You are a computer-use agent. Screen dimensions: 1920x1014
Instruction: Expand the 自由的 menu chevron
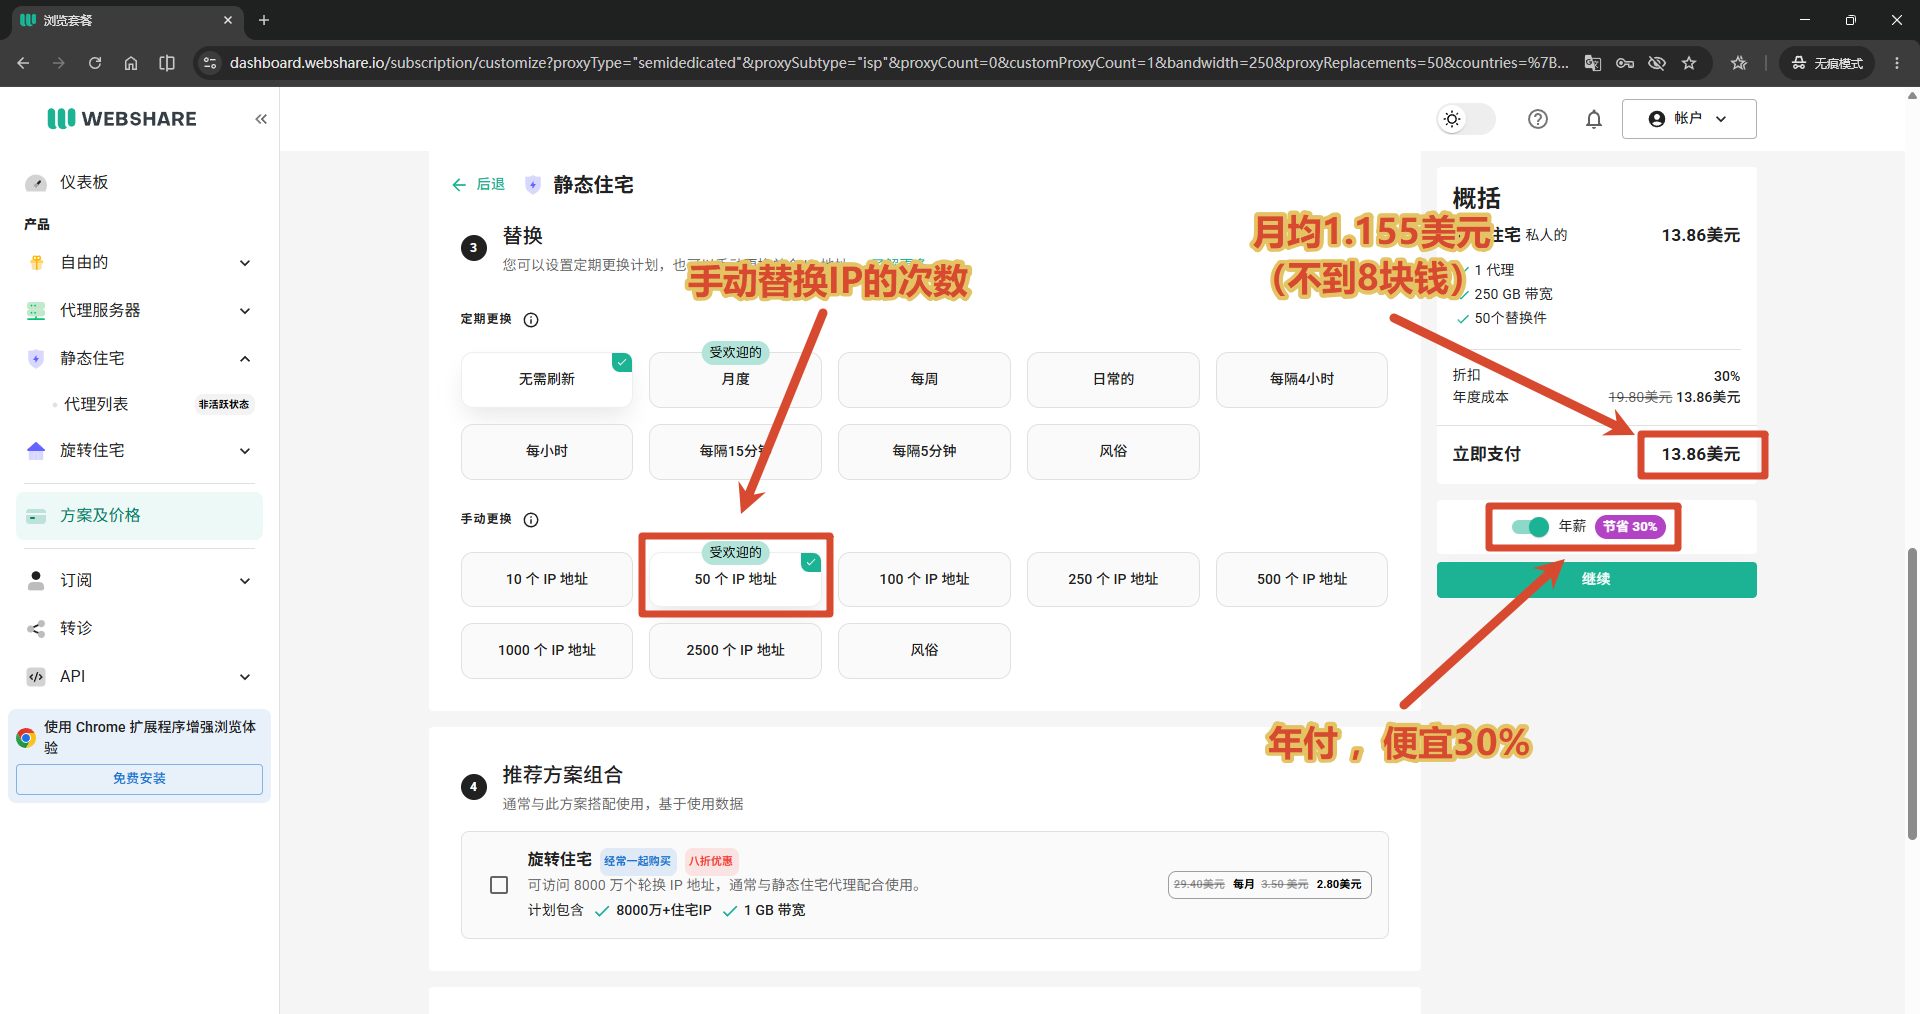[245, 263]
